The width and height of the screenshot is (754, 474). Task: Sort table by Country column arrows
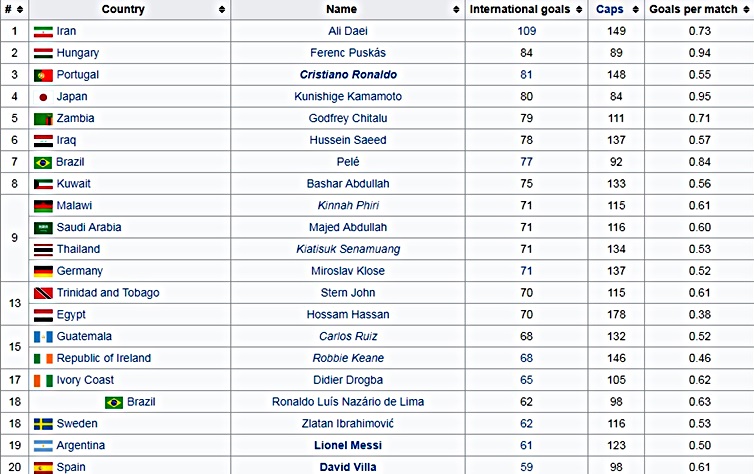tap(222, 10)
